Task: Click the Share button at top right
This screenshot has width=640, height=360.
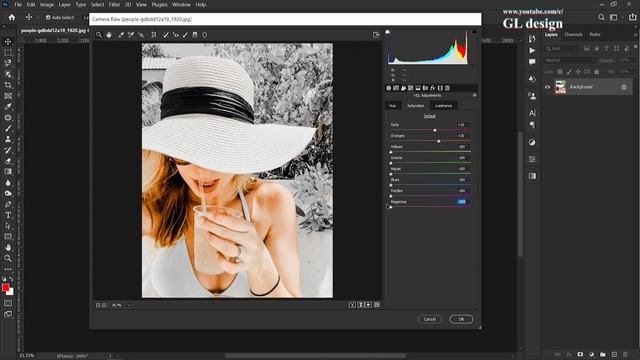Action: coord(632,17)
